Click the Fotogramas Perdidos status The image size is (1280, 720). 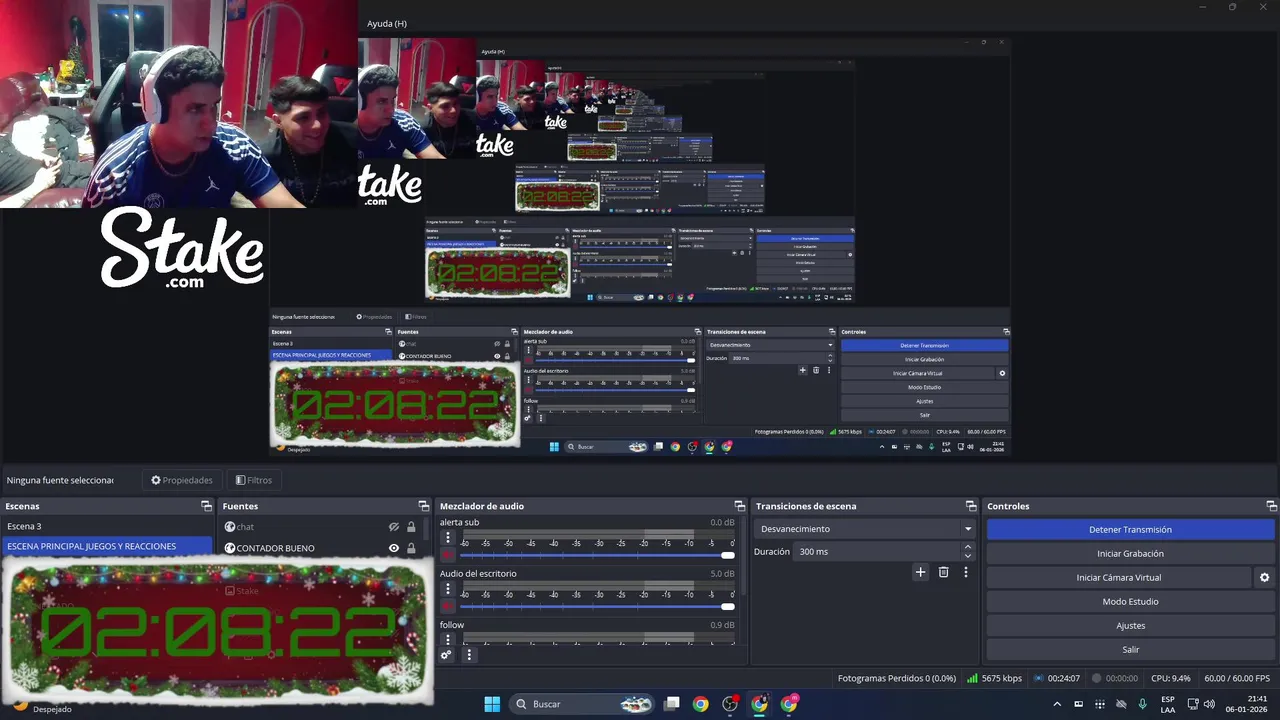point(896,678)
